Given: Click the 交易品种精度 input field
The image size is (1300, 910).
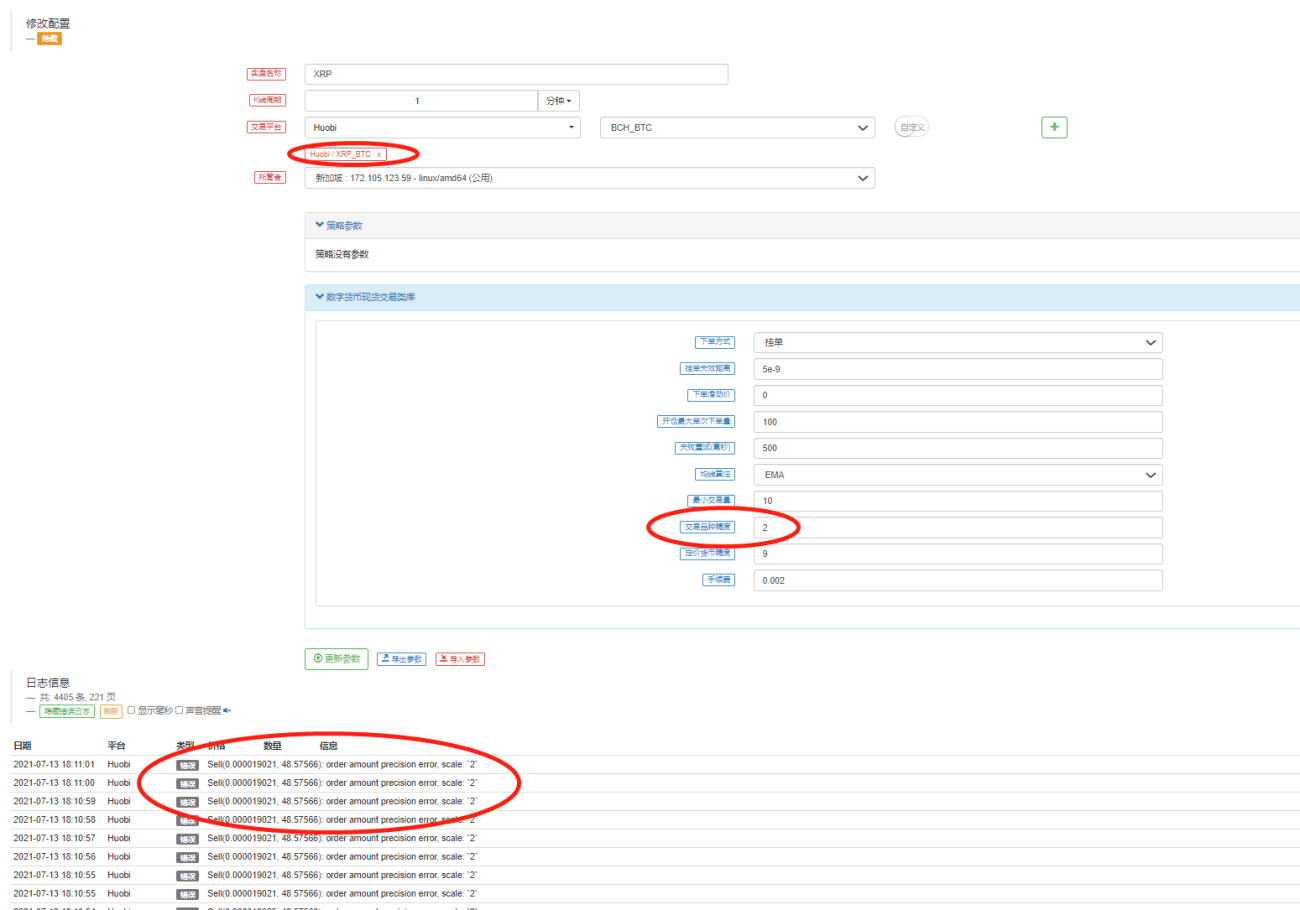Looking at the screenshot, I should tap(958, 527).
